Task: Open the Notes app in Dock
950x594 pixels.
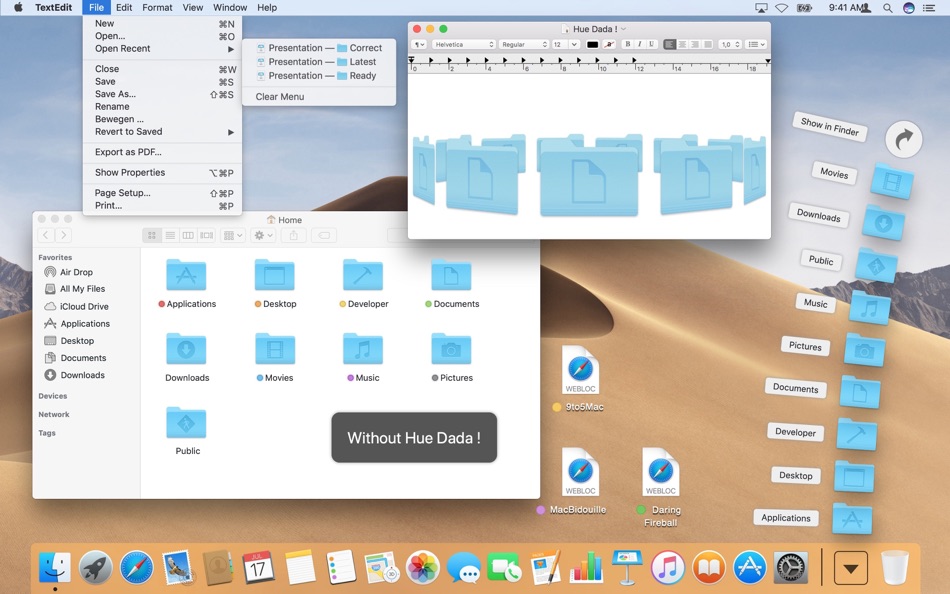Action: point(299,567)
